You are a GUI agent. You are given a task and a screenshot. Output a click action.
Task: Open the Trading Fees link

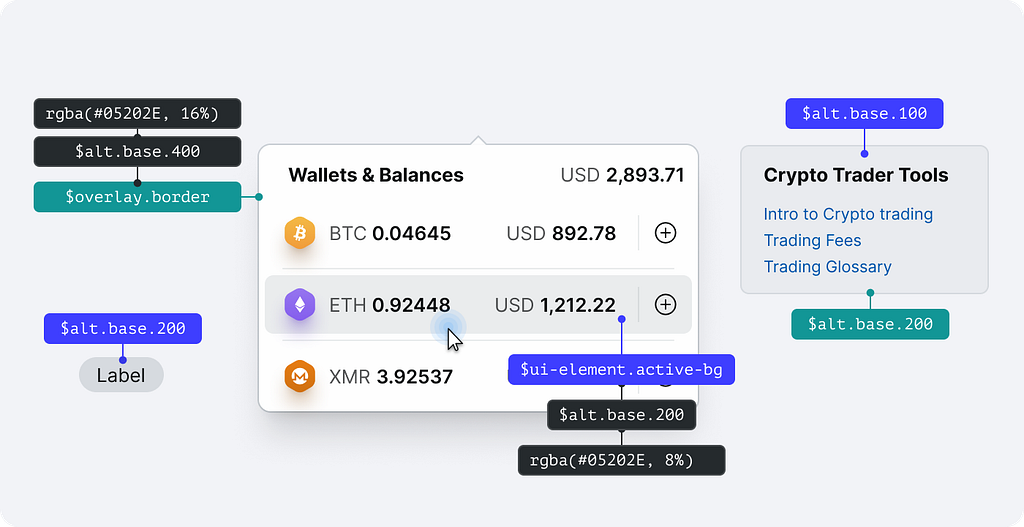[812, 240]
